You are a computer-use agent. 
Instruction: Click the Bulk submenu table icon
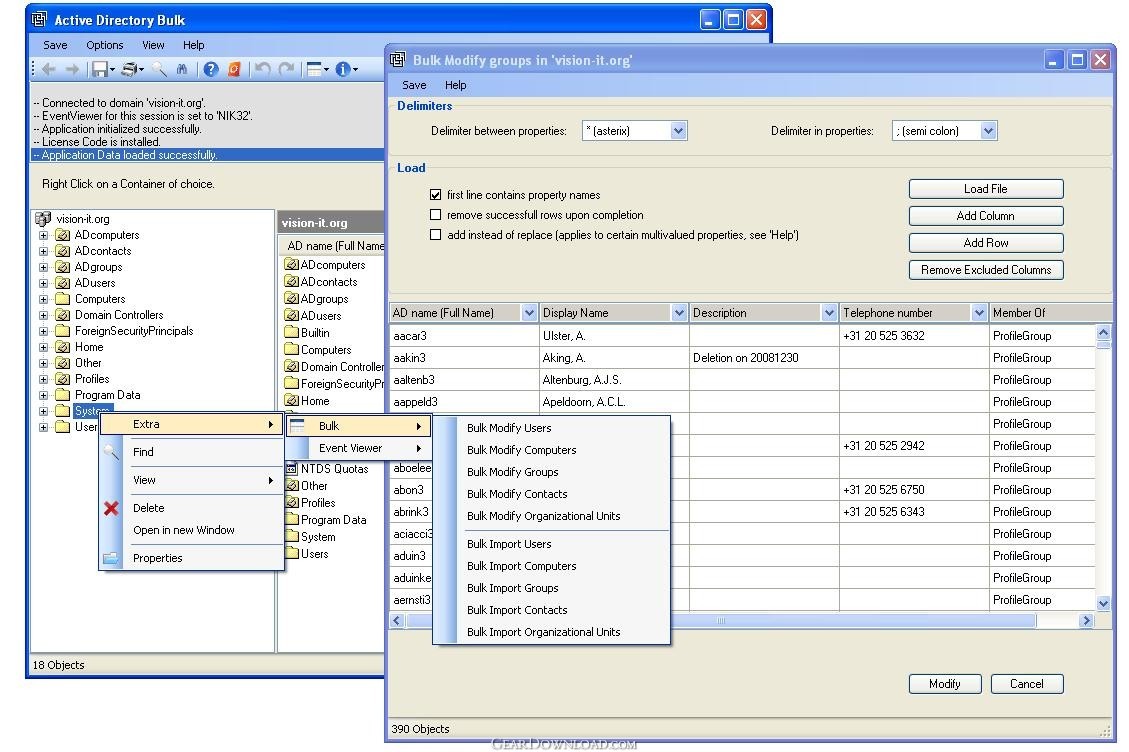point(297,426)
